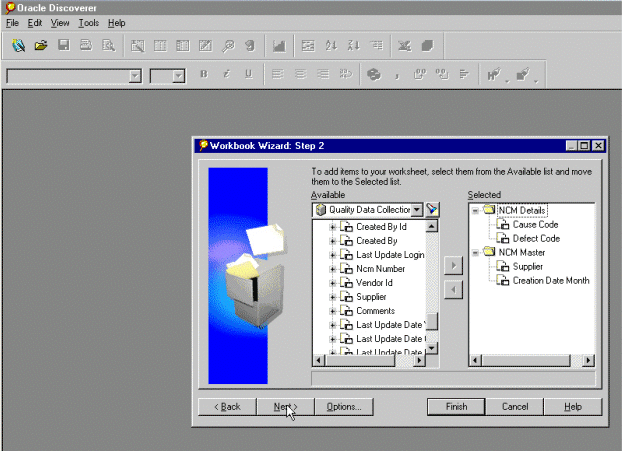The height and width of the screenshot is (452, 622).
Task: Expand the Vendor Id item
Action: point(333,283)
